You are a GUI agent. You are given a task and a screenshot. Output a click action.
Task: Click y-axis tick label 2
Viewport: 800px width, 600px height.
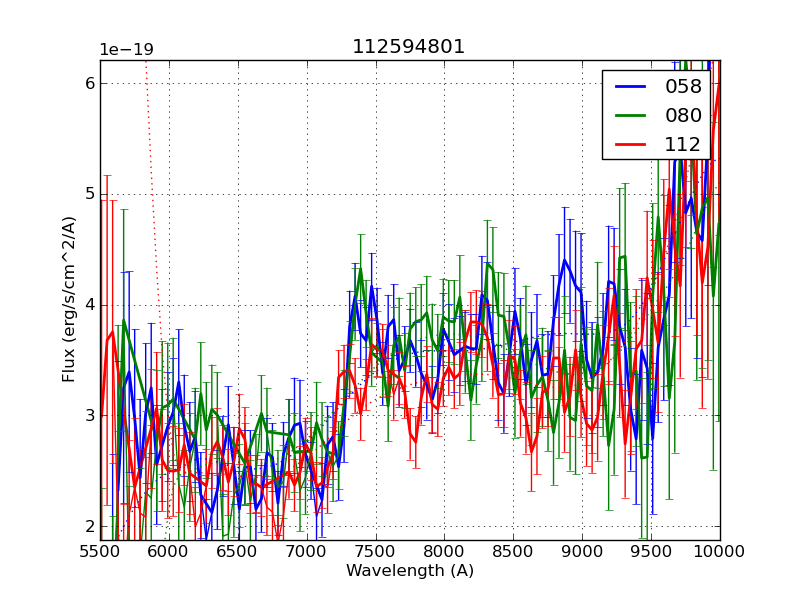89,526
